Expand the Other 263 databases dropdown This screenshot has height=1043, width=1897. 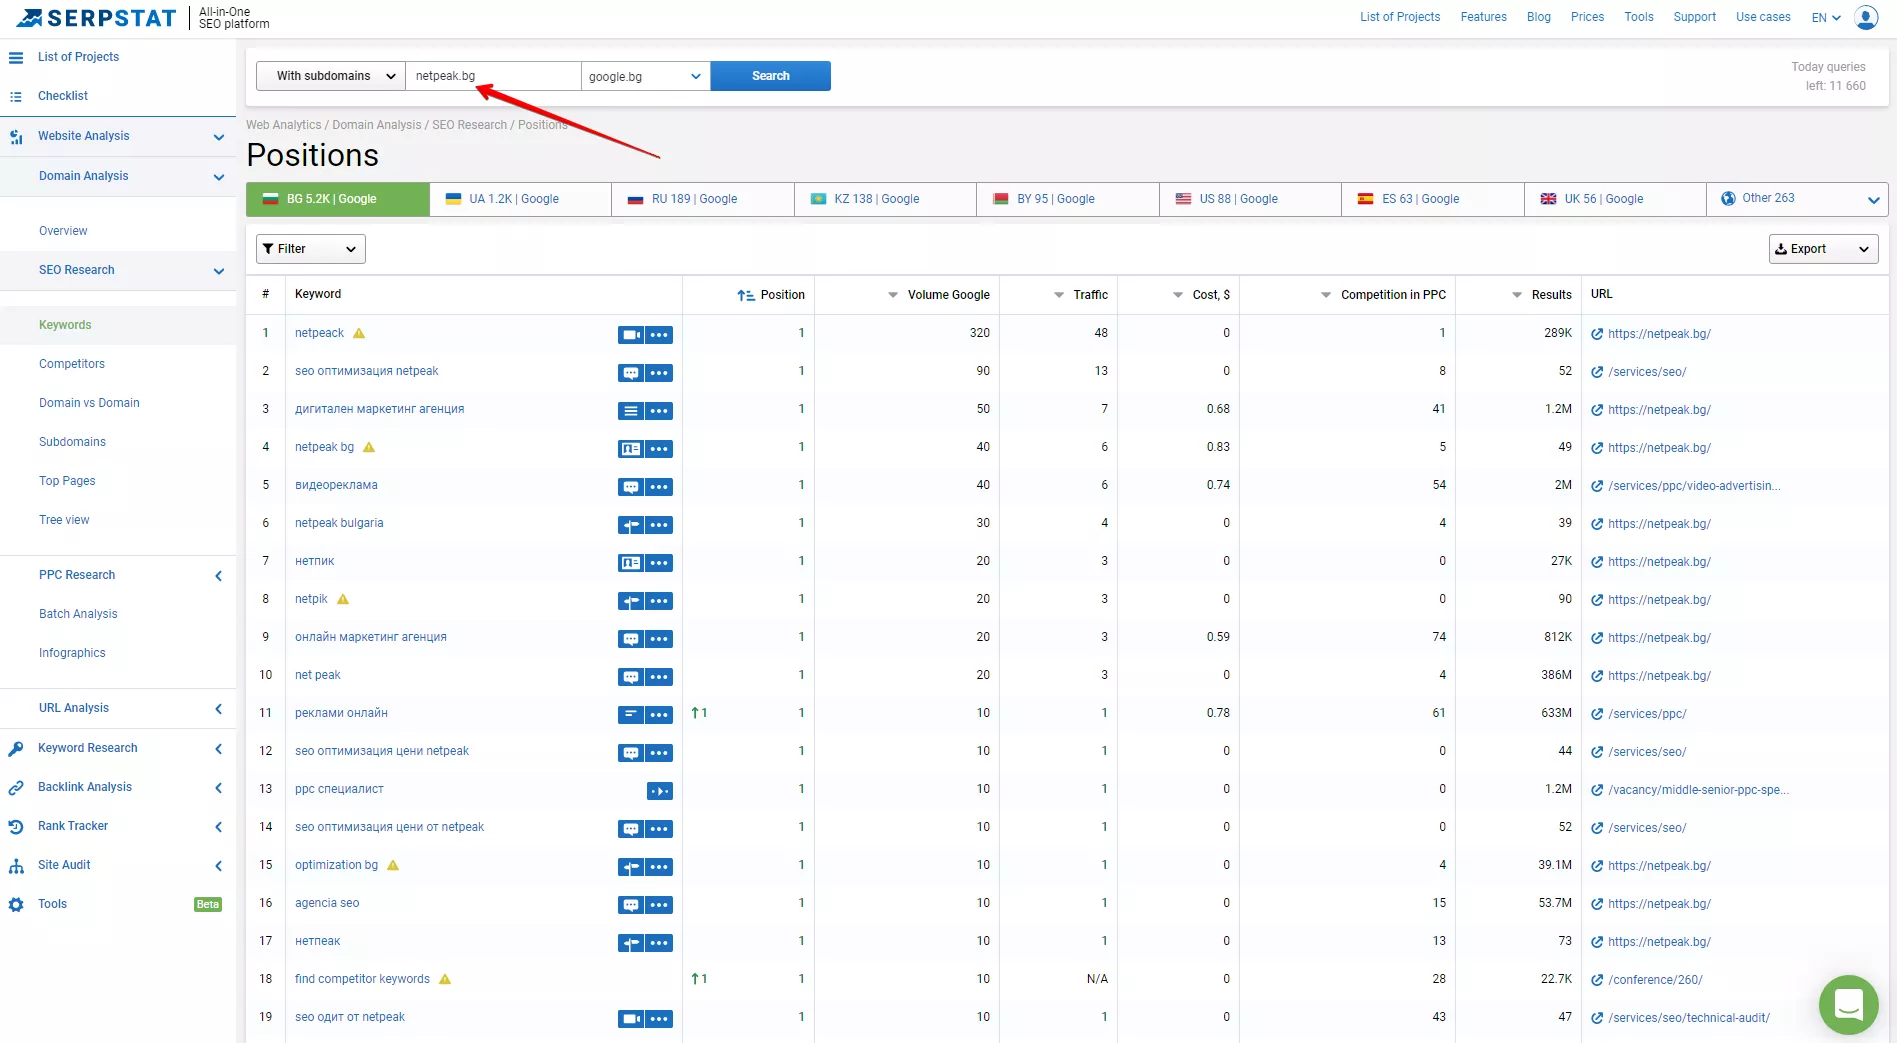click(1798, 199)
